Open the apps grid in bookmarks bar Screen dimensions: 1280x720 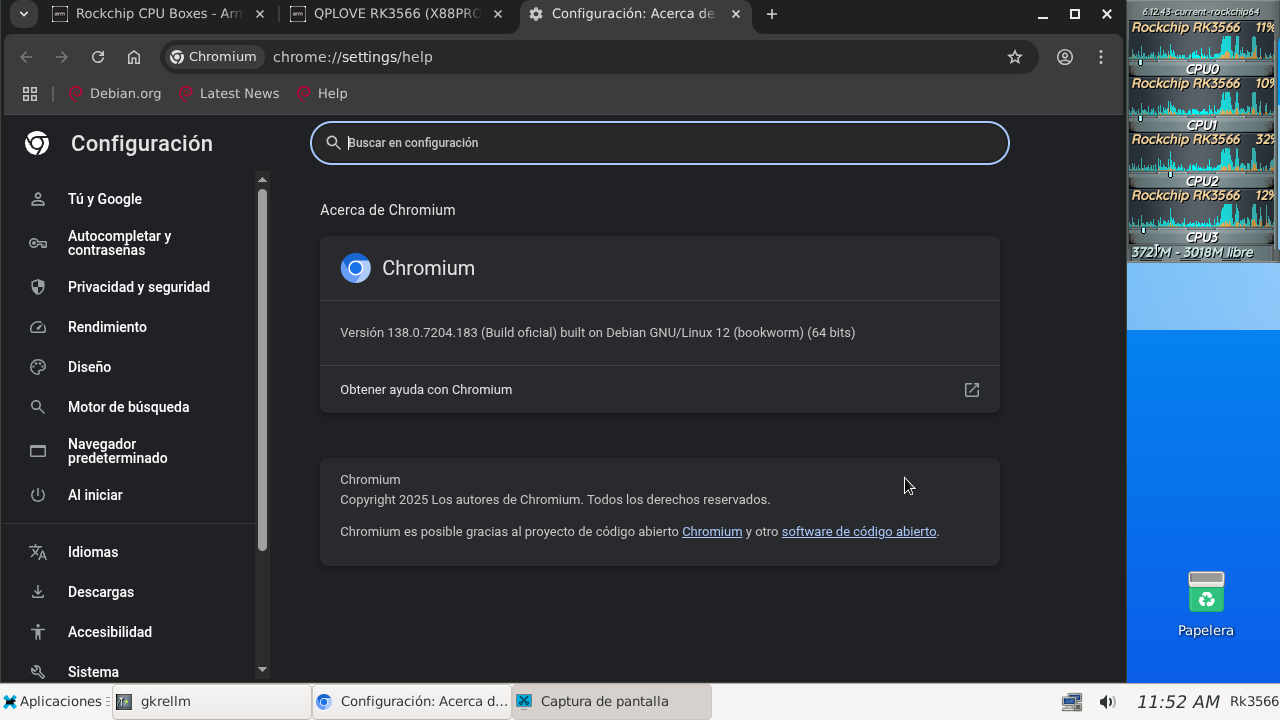(x=30, y=93)
